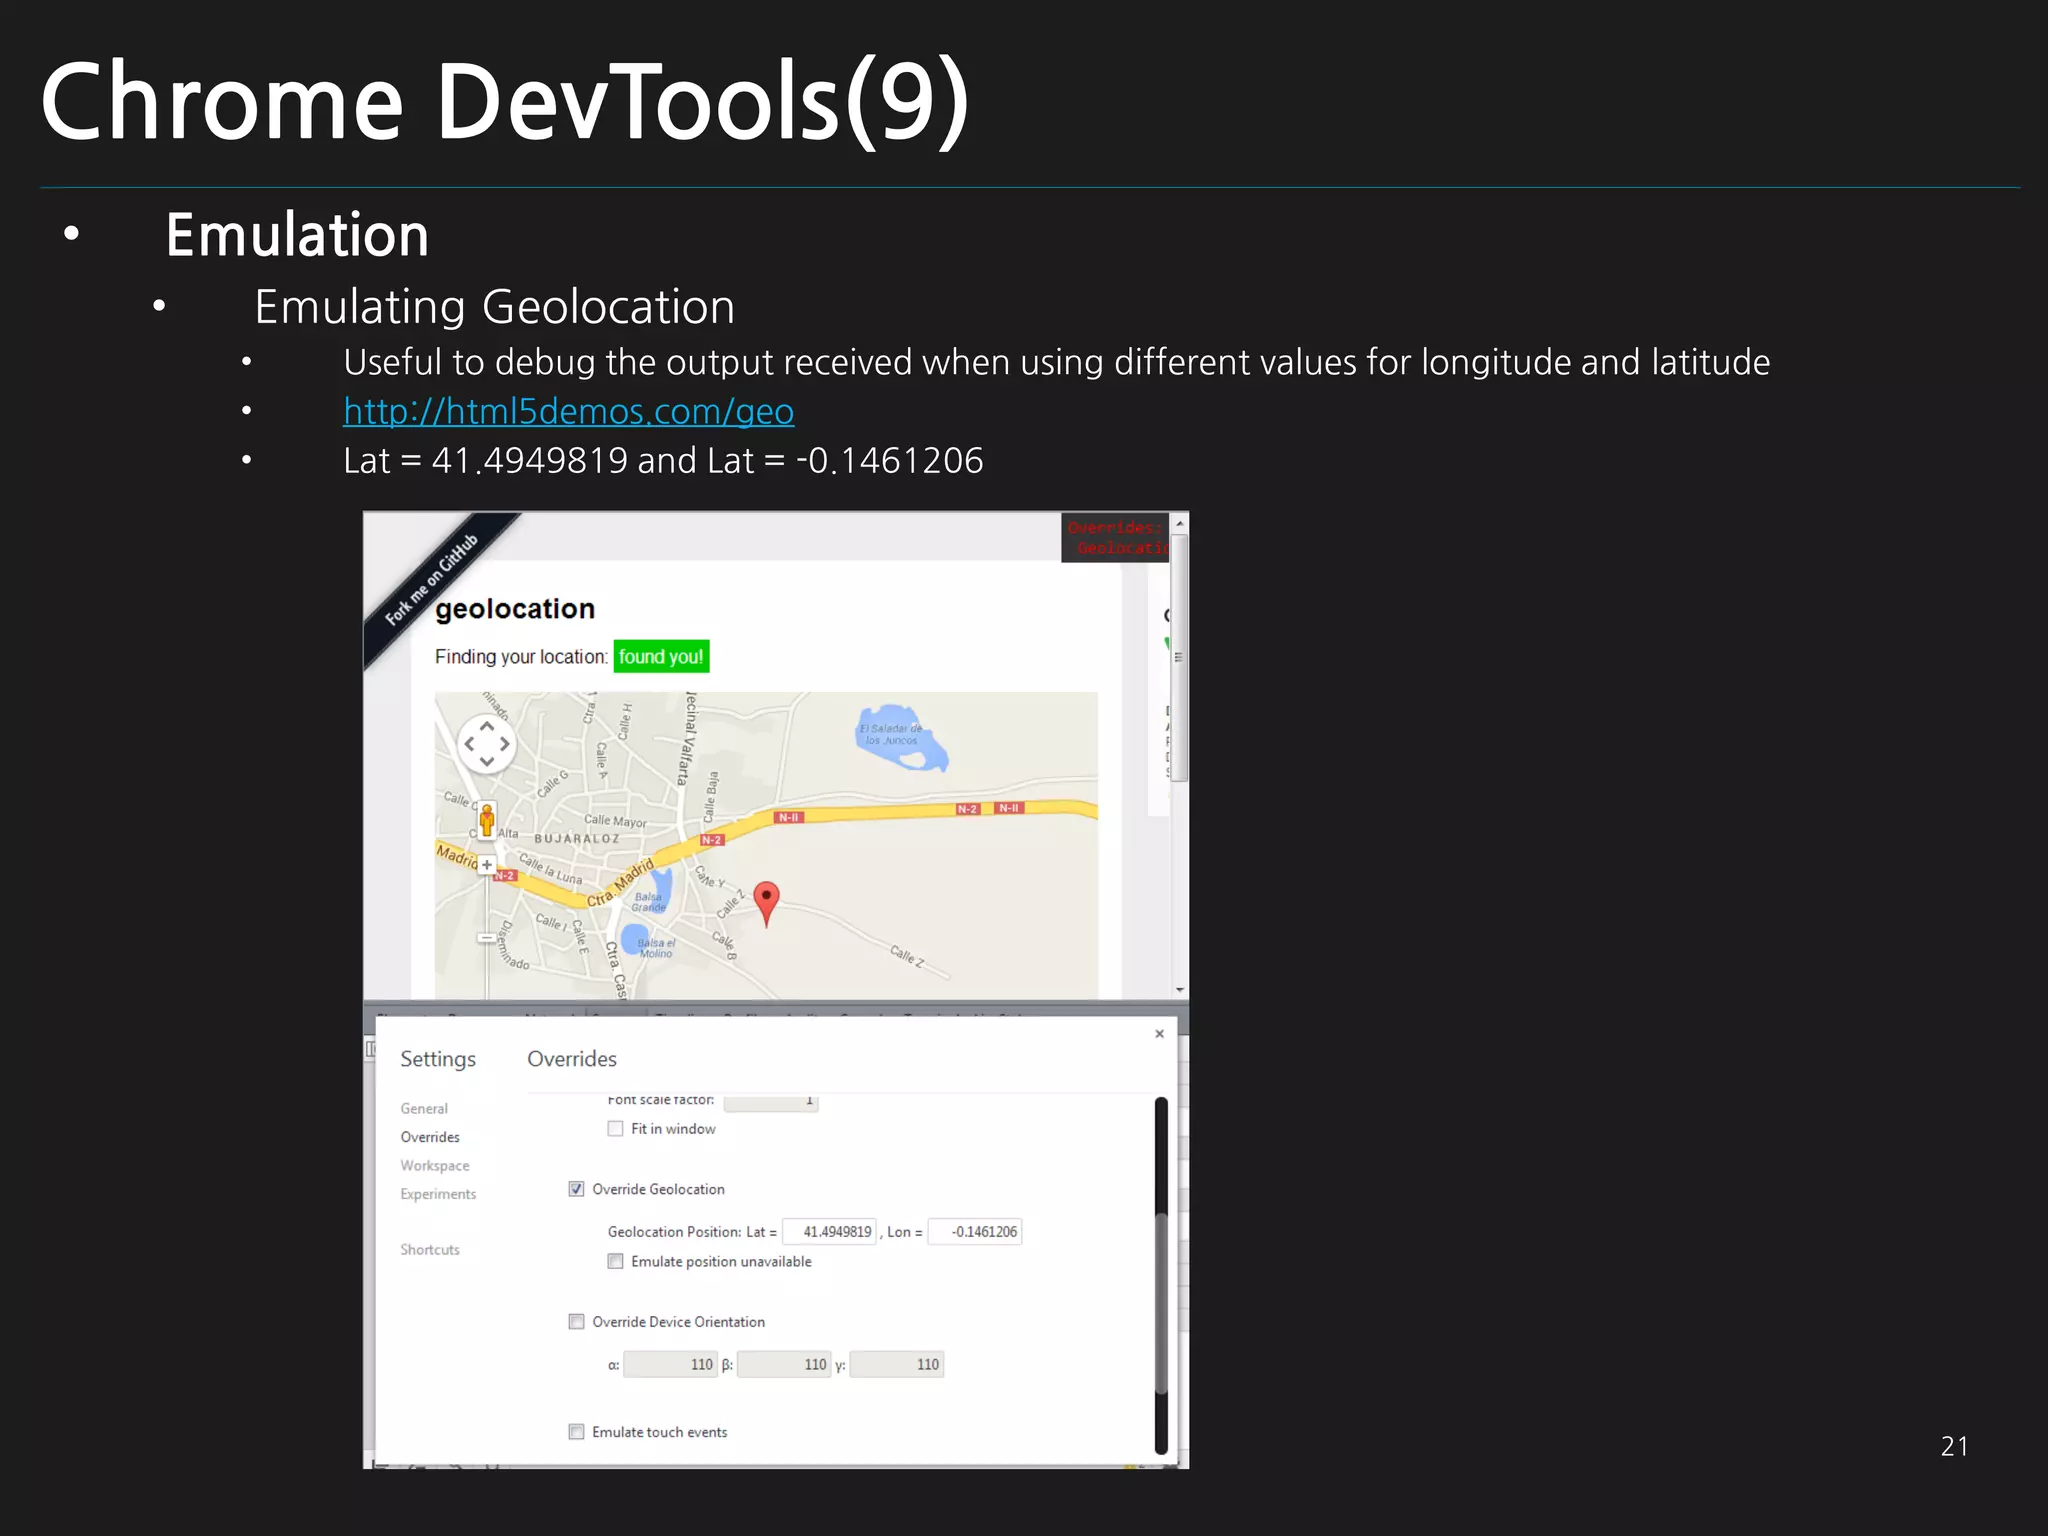The width and height of the screenshot is (2048, 1536).
Task: Click the Overrides: Geolocation red badge
Action: point(1115,538)
